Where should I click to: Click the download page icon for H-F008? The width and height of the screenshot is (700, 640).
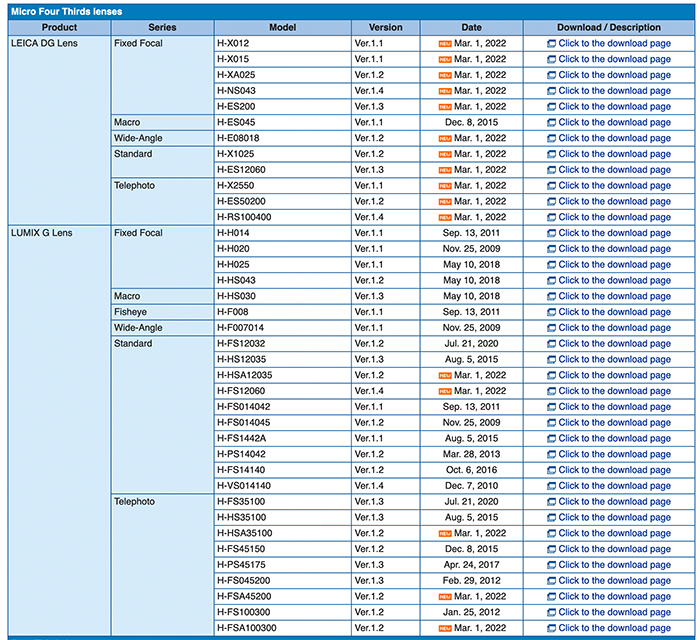click(x=552, y=312)
